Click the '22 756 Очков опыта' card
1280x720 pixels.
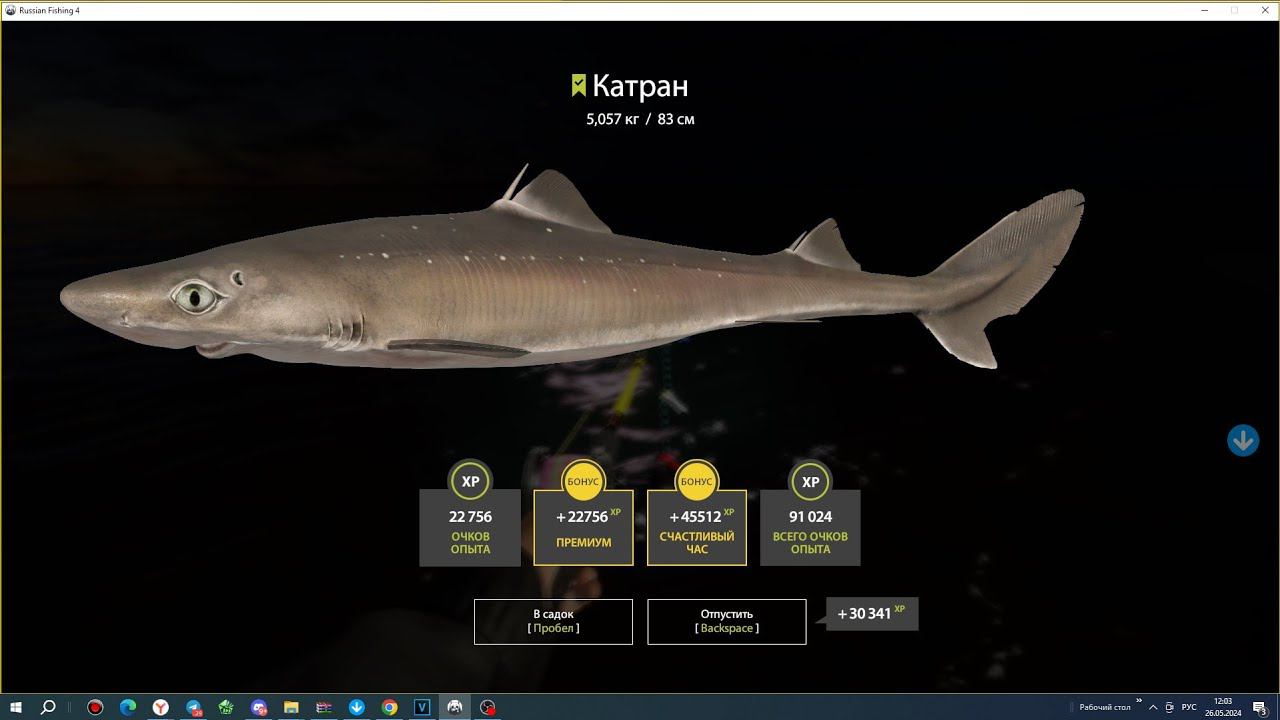[470, 527]
